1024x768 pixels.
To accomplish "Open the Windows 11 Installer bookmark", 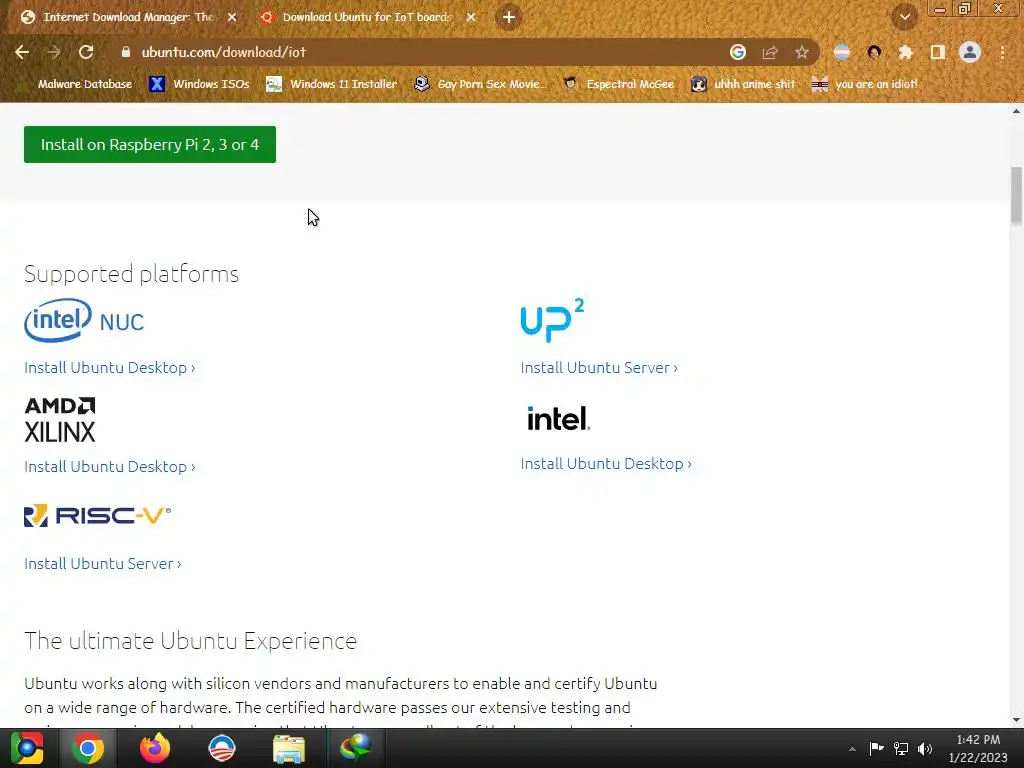I will tap(332, 84).
